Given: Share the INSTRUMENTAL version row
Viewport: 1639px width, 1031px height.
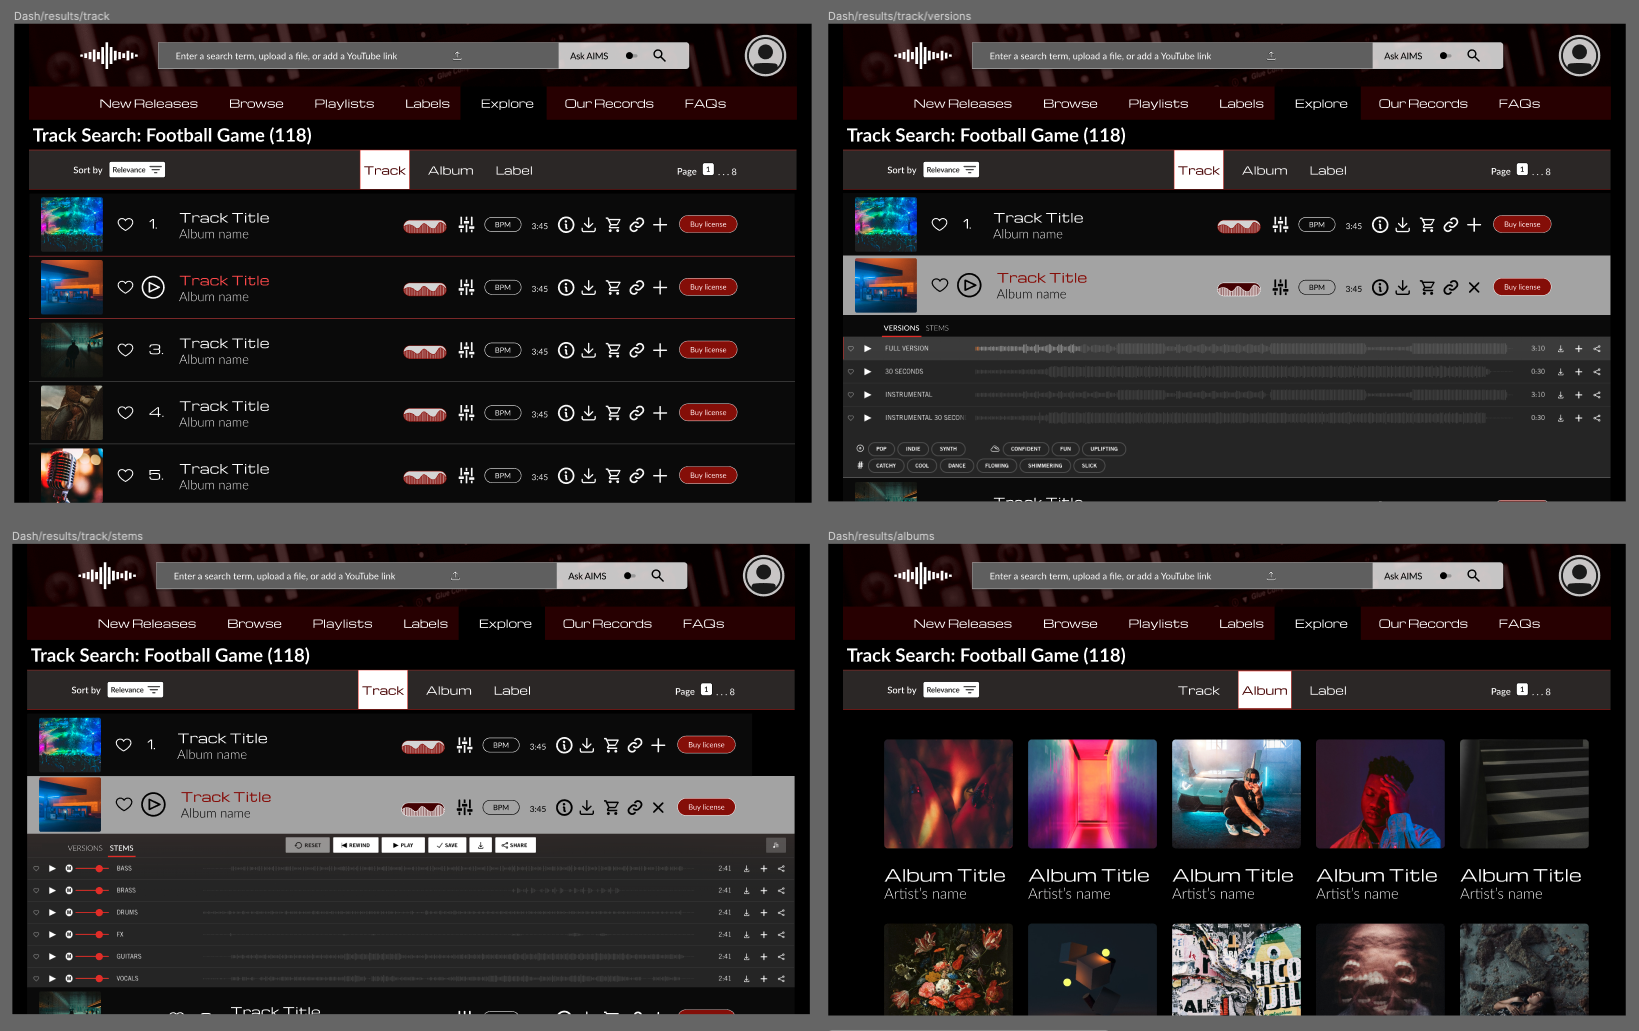Looking at the screenshot, I should pyautogui.click(x=1597, y=395).
